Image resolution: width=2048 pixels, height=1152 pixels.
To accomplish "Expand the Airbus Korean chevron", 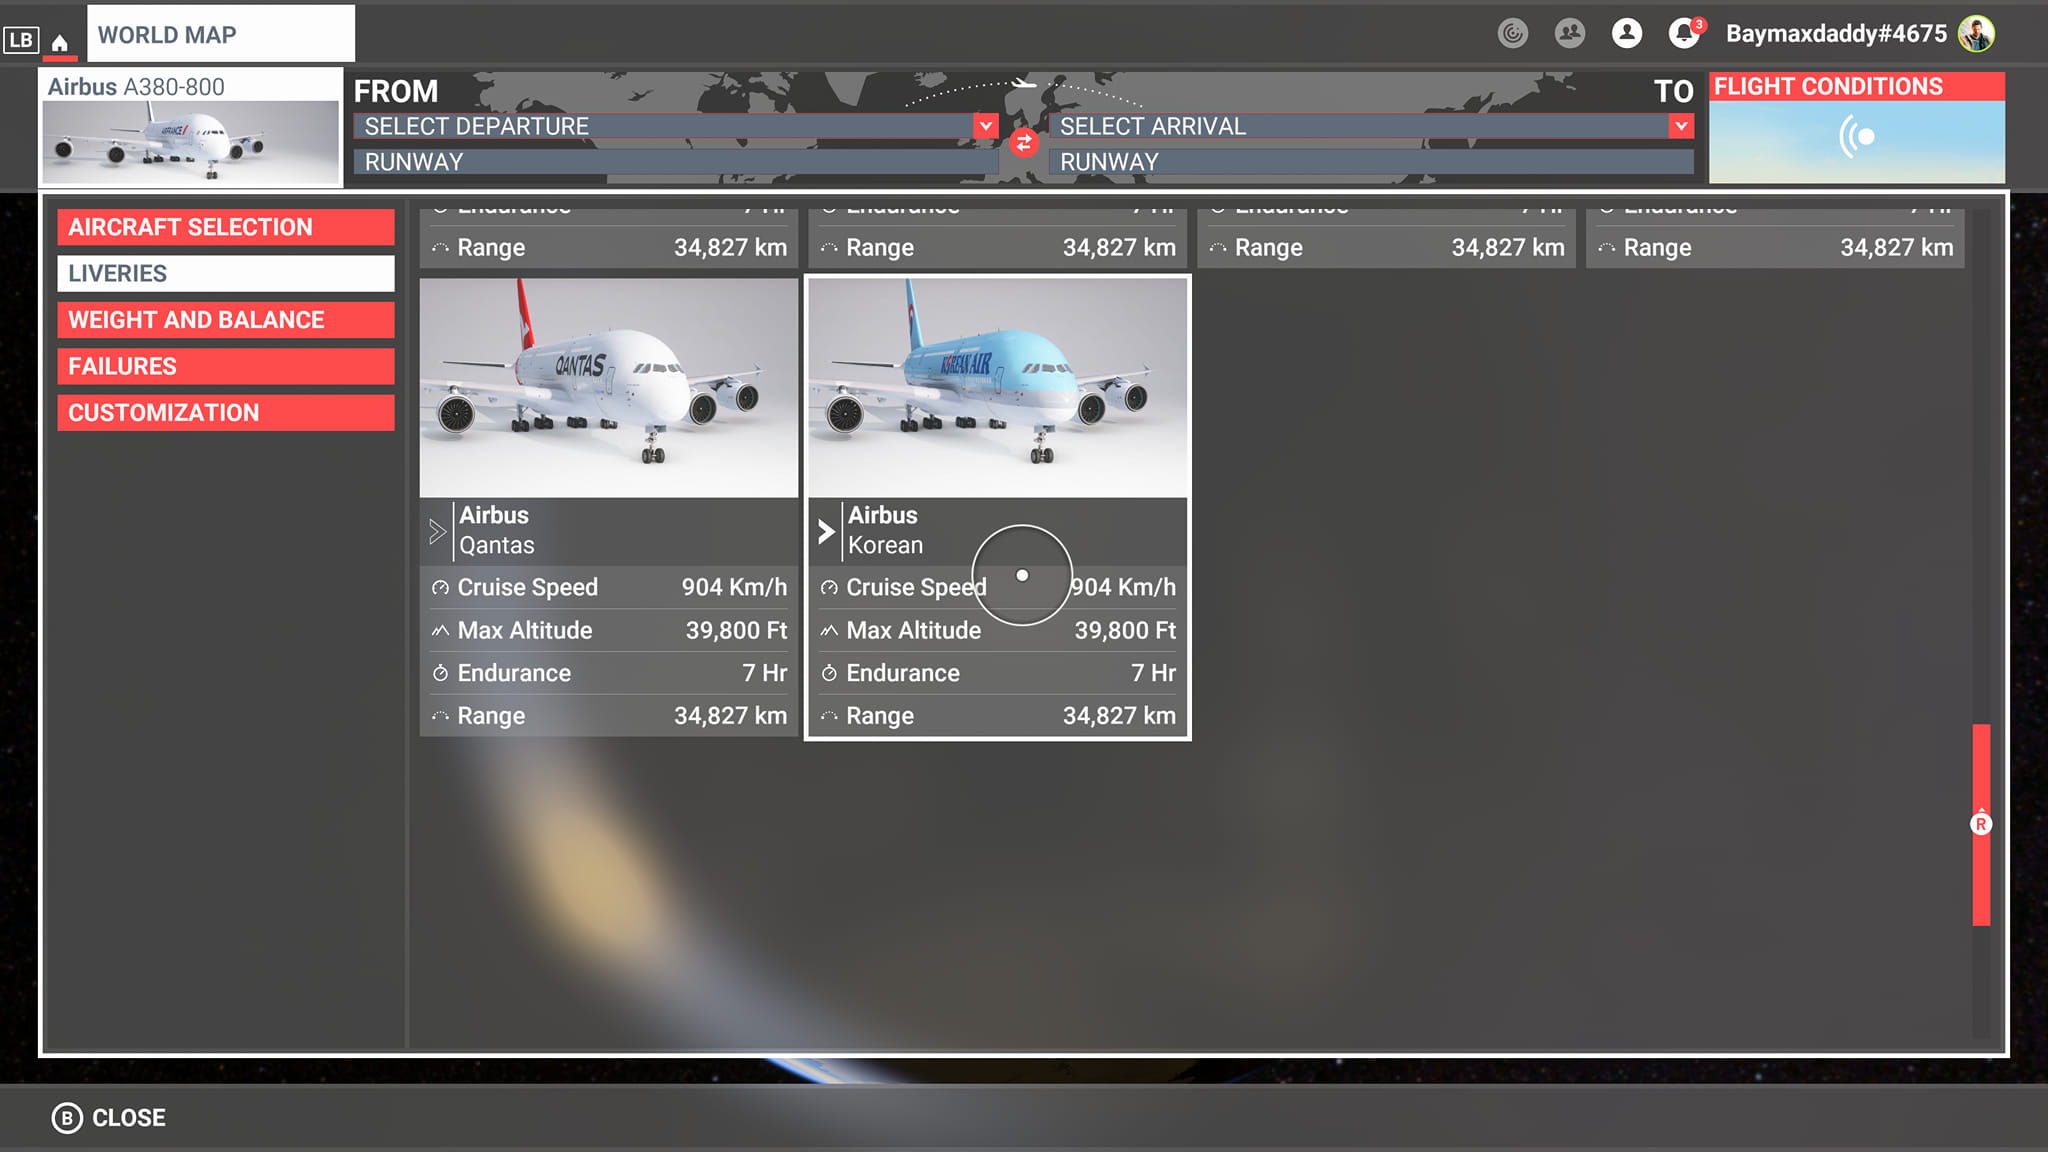I will coord(826,531).
